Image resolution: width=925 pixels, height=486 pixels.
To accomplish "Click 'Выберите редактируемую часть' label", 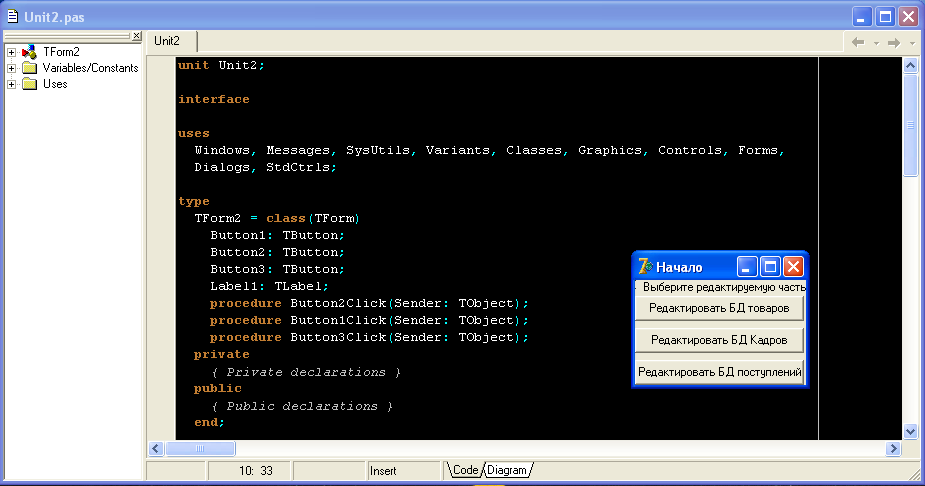I will tap(724, 287).
